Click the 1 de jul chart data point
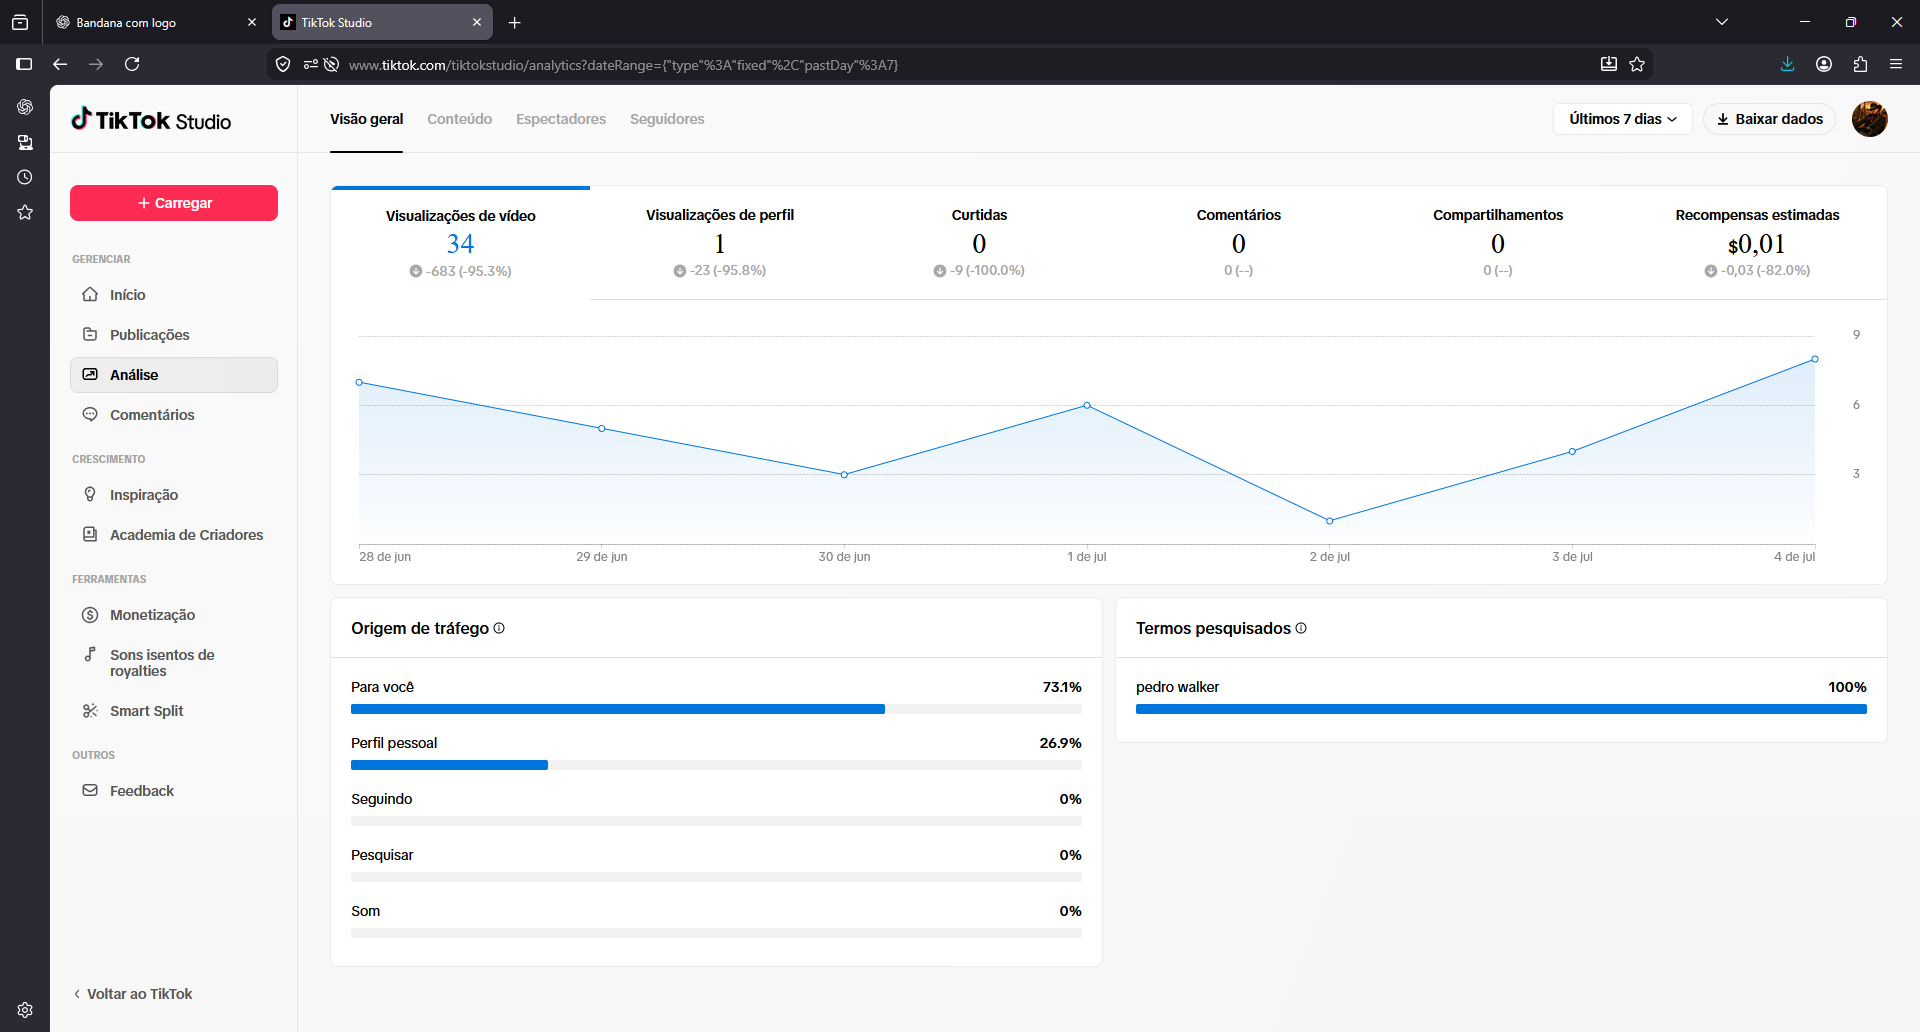The image size is (1920, 1032). click(1087, 405)
